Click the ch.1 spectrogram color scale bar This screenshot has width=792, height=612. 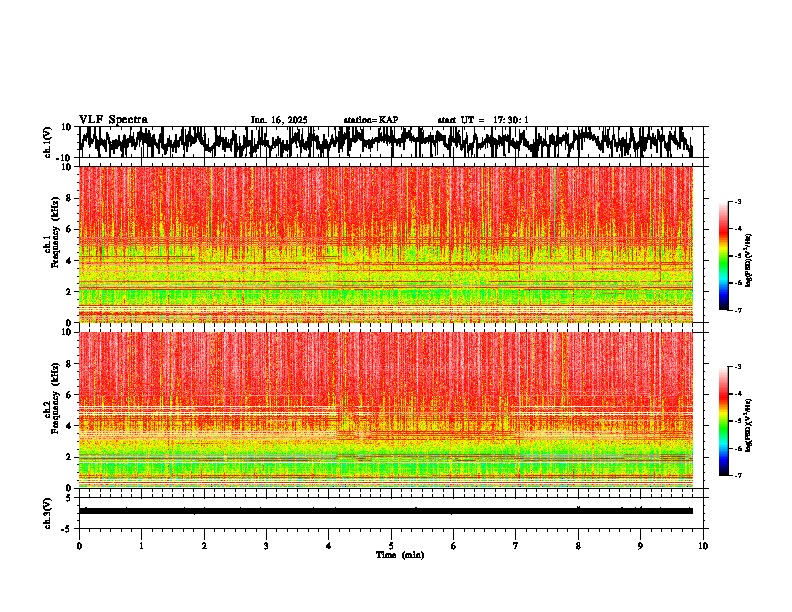tap(723, 256)
